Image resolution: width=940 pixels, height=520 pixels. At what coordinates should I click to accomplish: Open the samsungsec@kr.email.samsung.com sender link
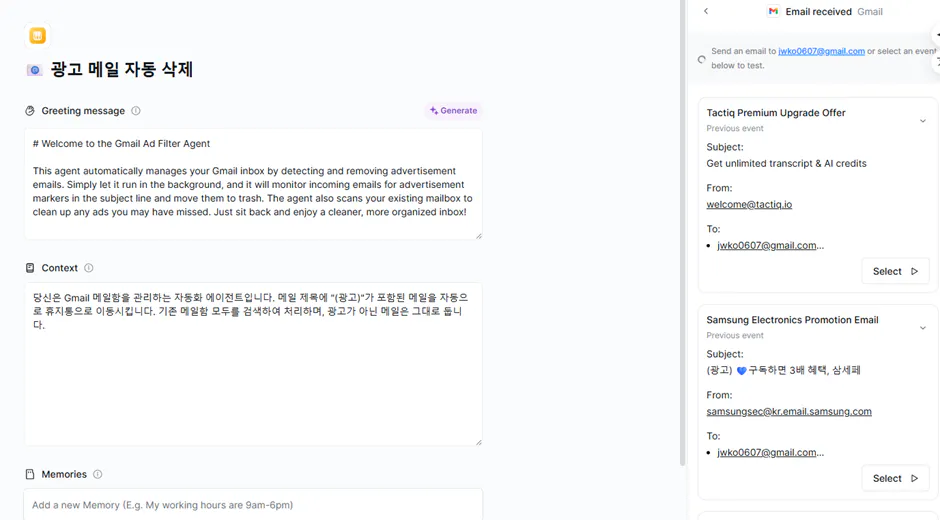tap(789, 411)
